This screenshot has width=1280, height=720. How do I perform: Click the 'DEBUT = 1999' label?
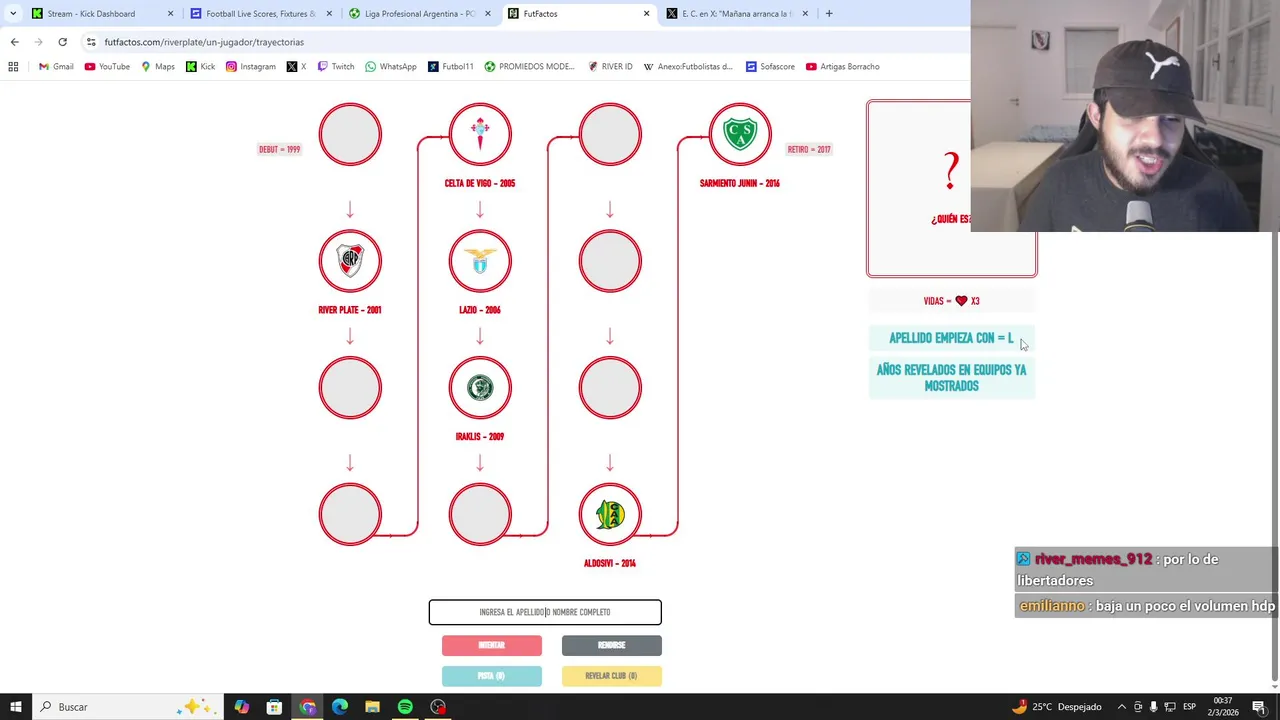279,149
